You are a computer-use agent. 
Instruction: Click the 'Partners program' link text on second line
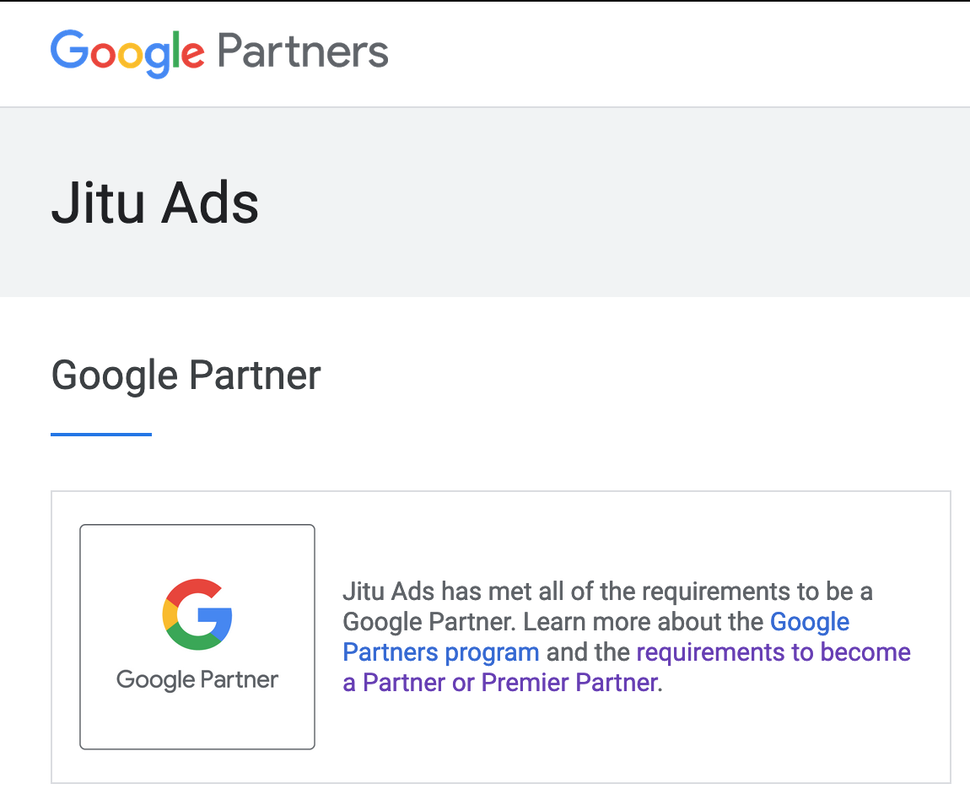[x=441, y=653]
